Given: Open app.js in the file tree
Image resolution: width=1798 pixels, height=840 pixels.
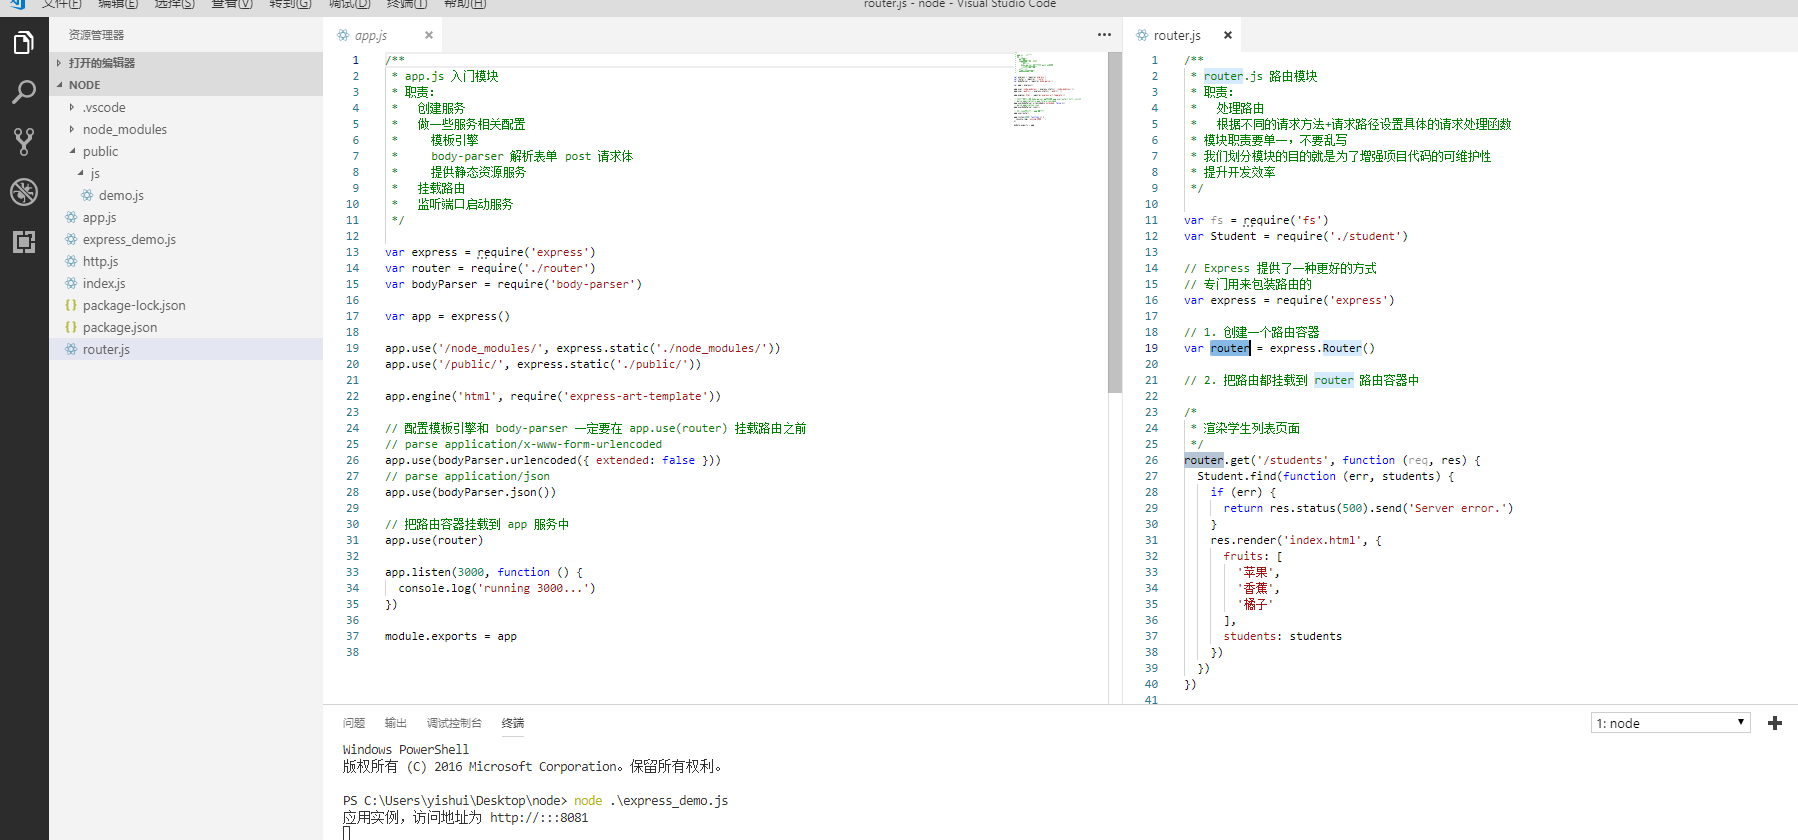Looking at the screenshot, I should 186,217.
